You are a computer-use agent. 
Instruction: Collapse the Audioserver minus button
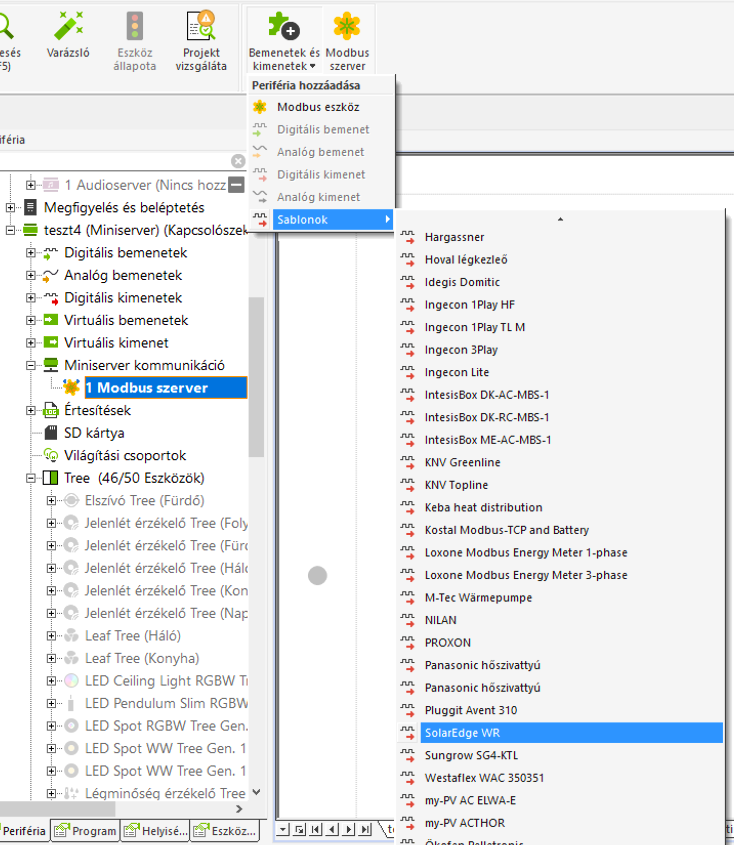236,185
